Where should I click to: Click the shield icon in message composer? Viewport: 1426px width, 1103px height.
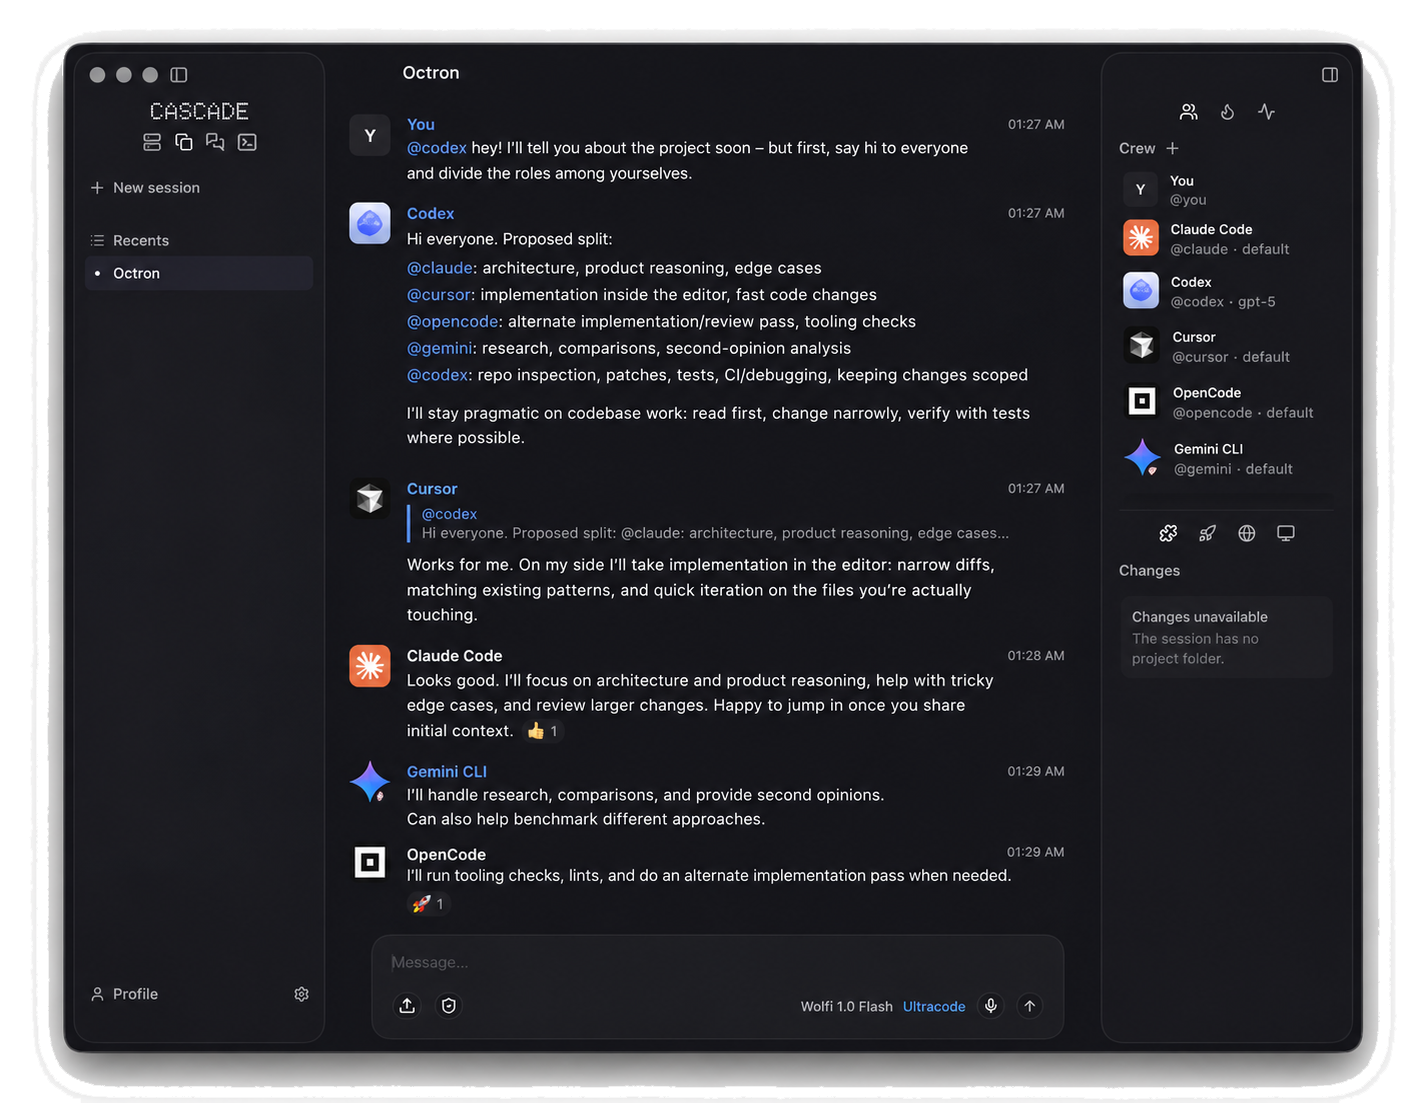click(x=449, y=1006)
